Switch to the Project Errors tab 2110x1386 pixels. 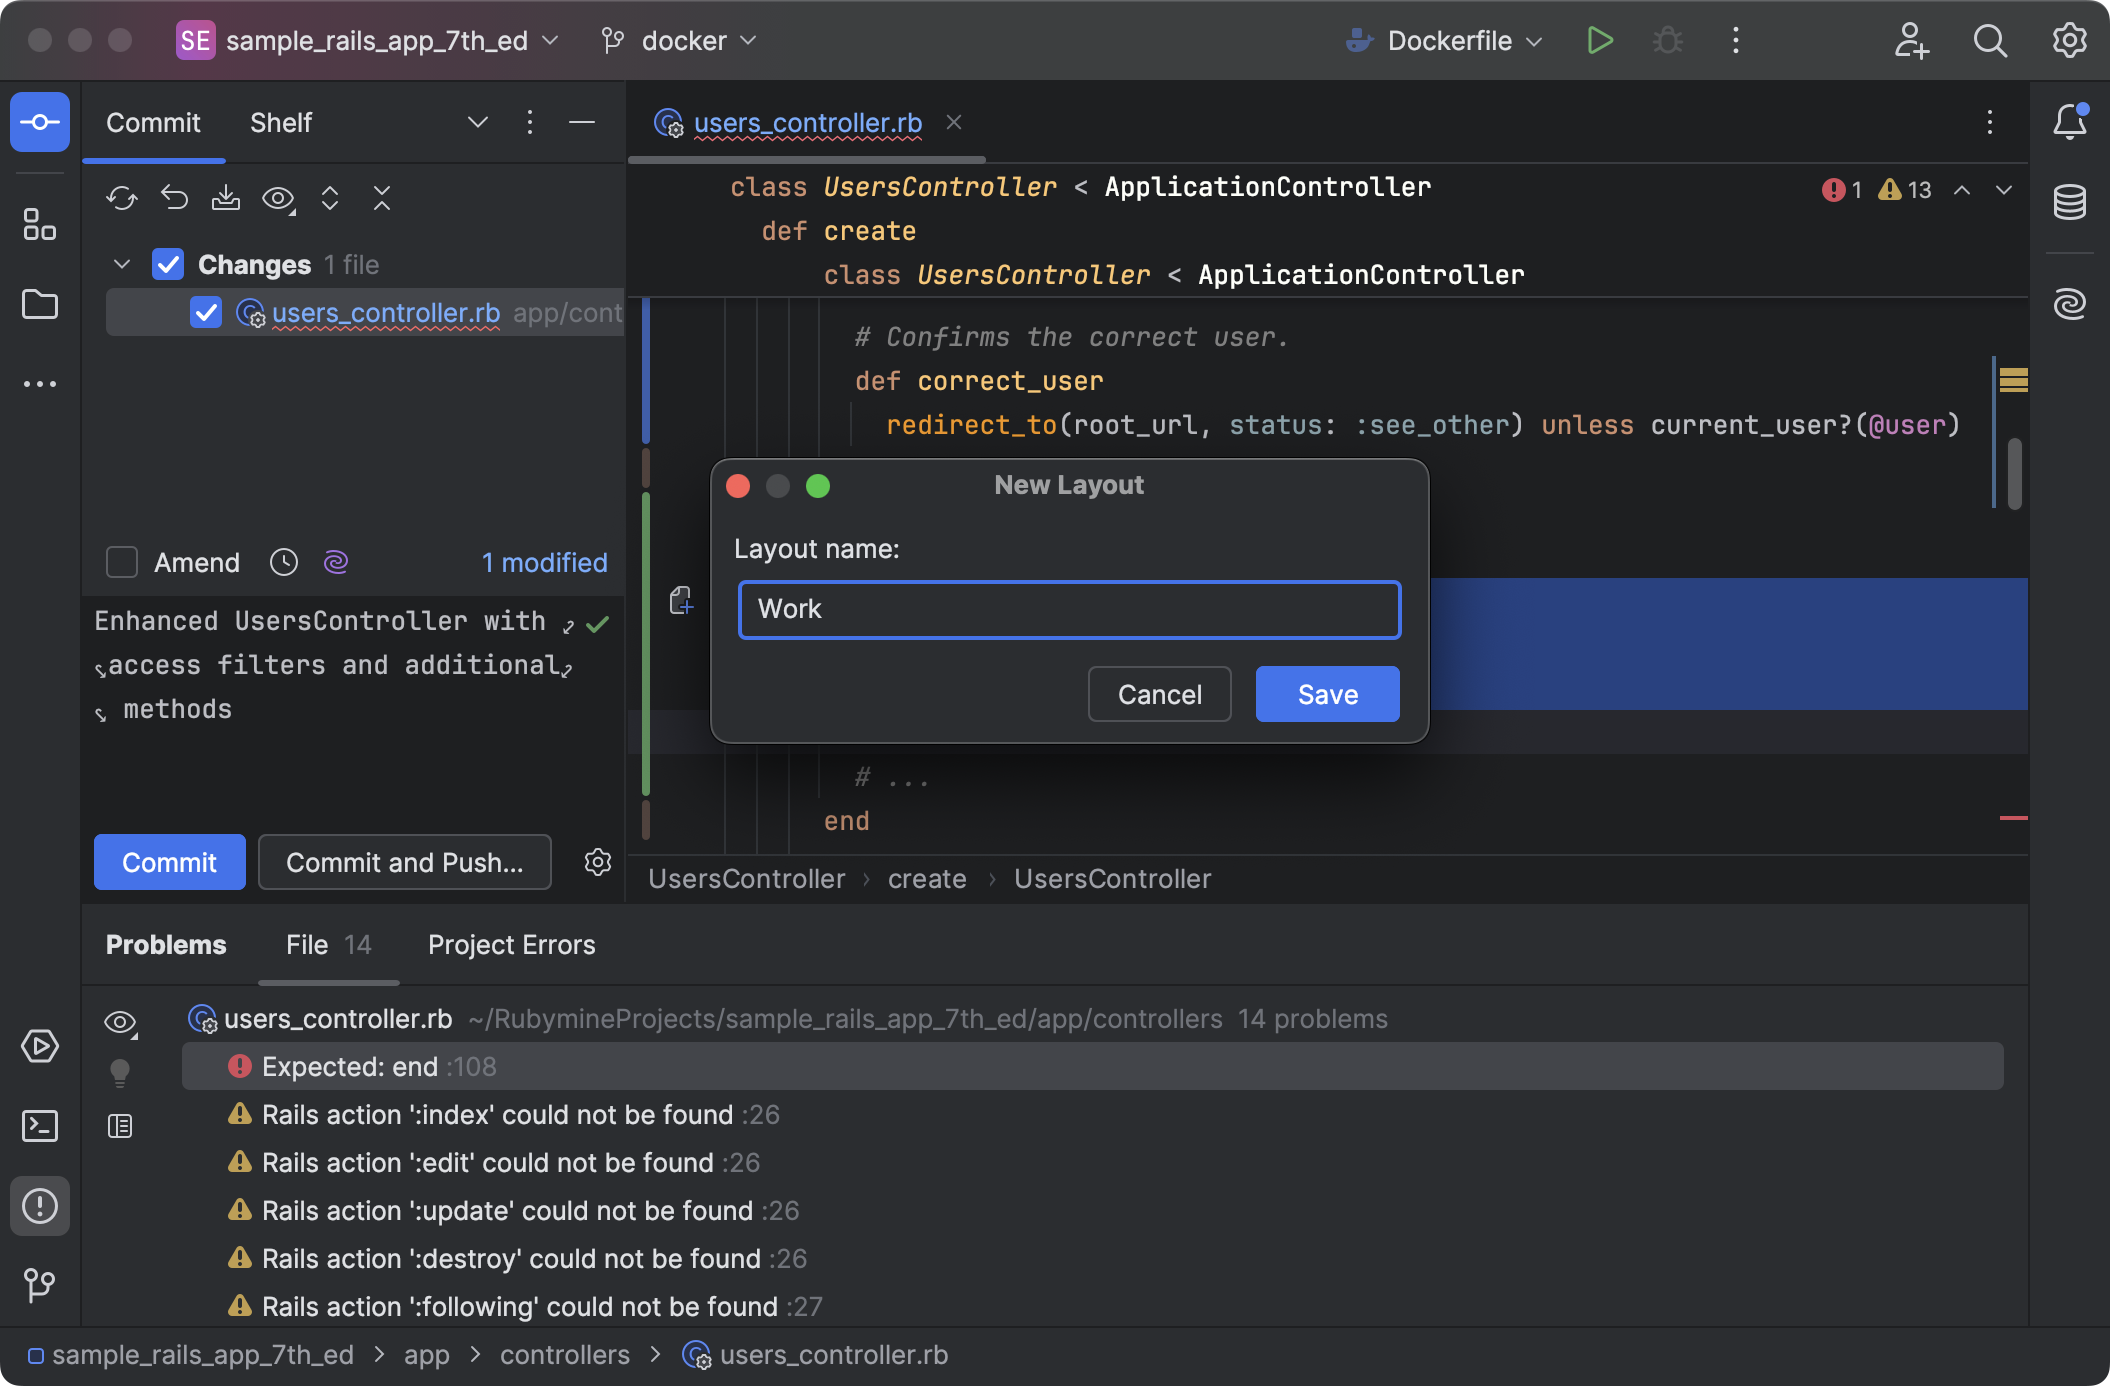[x=511, y=945]
